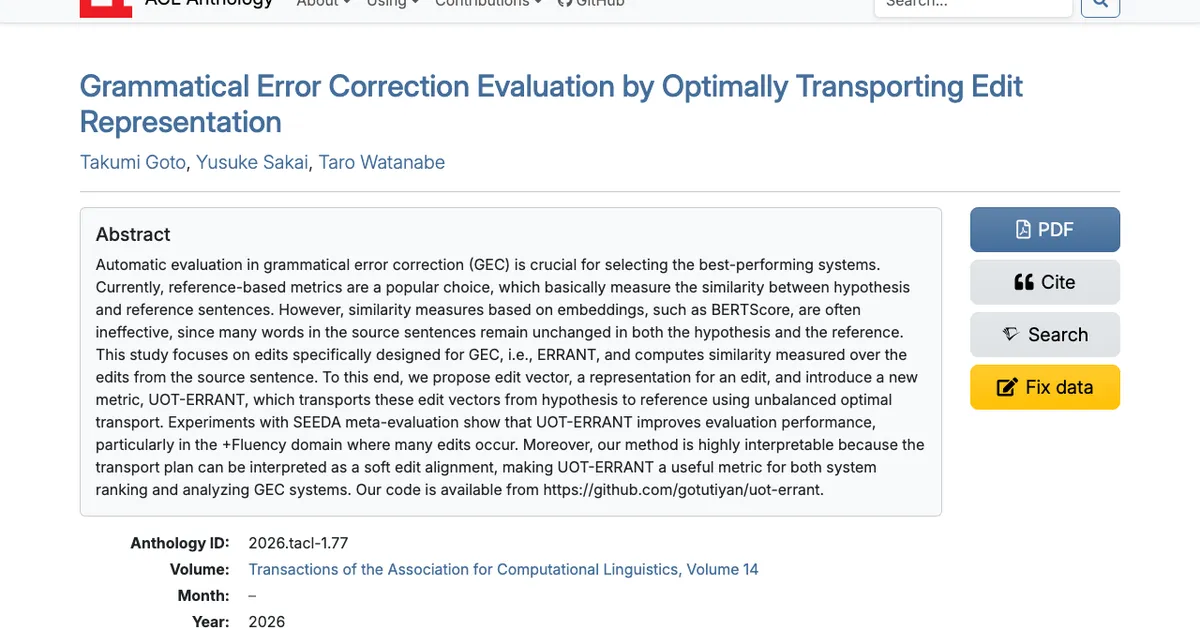Expand the About dropdown menu
This screenshot has width=1200, height=630.
[x=323, y=4]
